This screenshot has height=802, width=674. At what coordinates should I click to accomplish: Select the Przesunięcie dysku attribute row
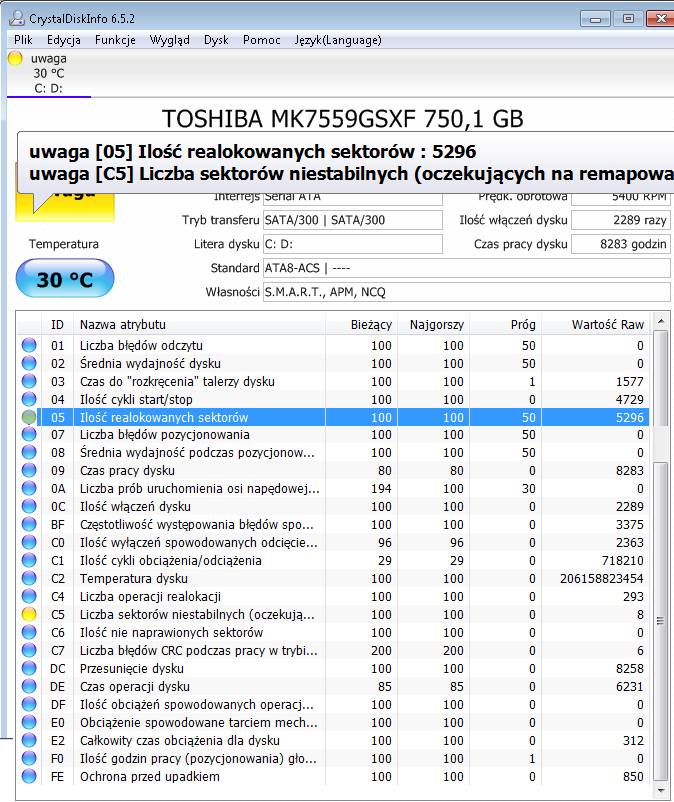point(333,668)
